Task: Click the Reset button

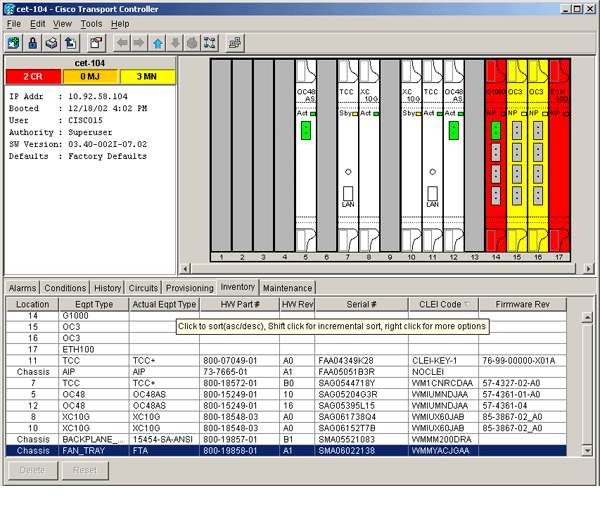Action: [x=85, y=470]
